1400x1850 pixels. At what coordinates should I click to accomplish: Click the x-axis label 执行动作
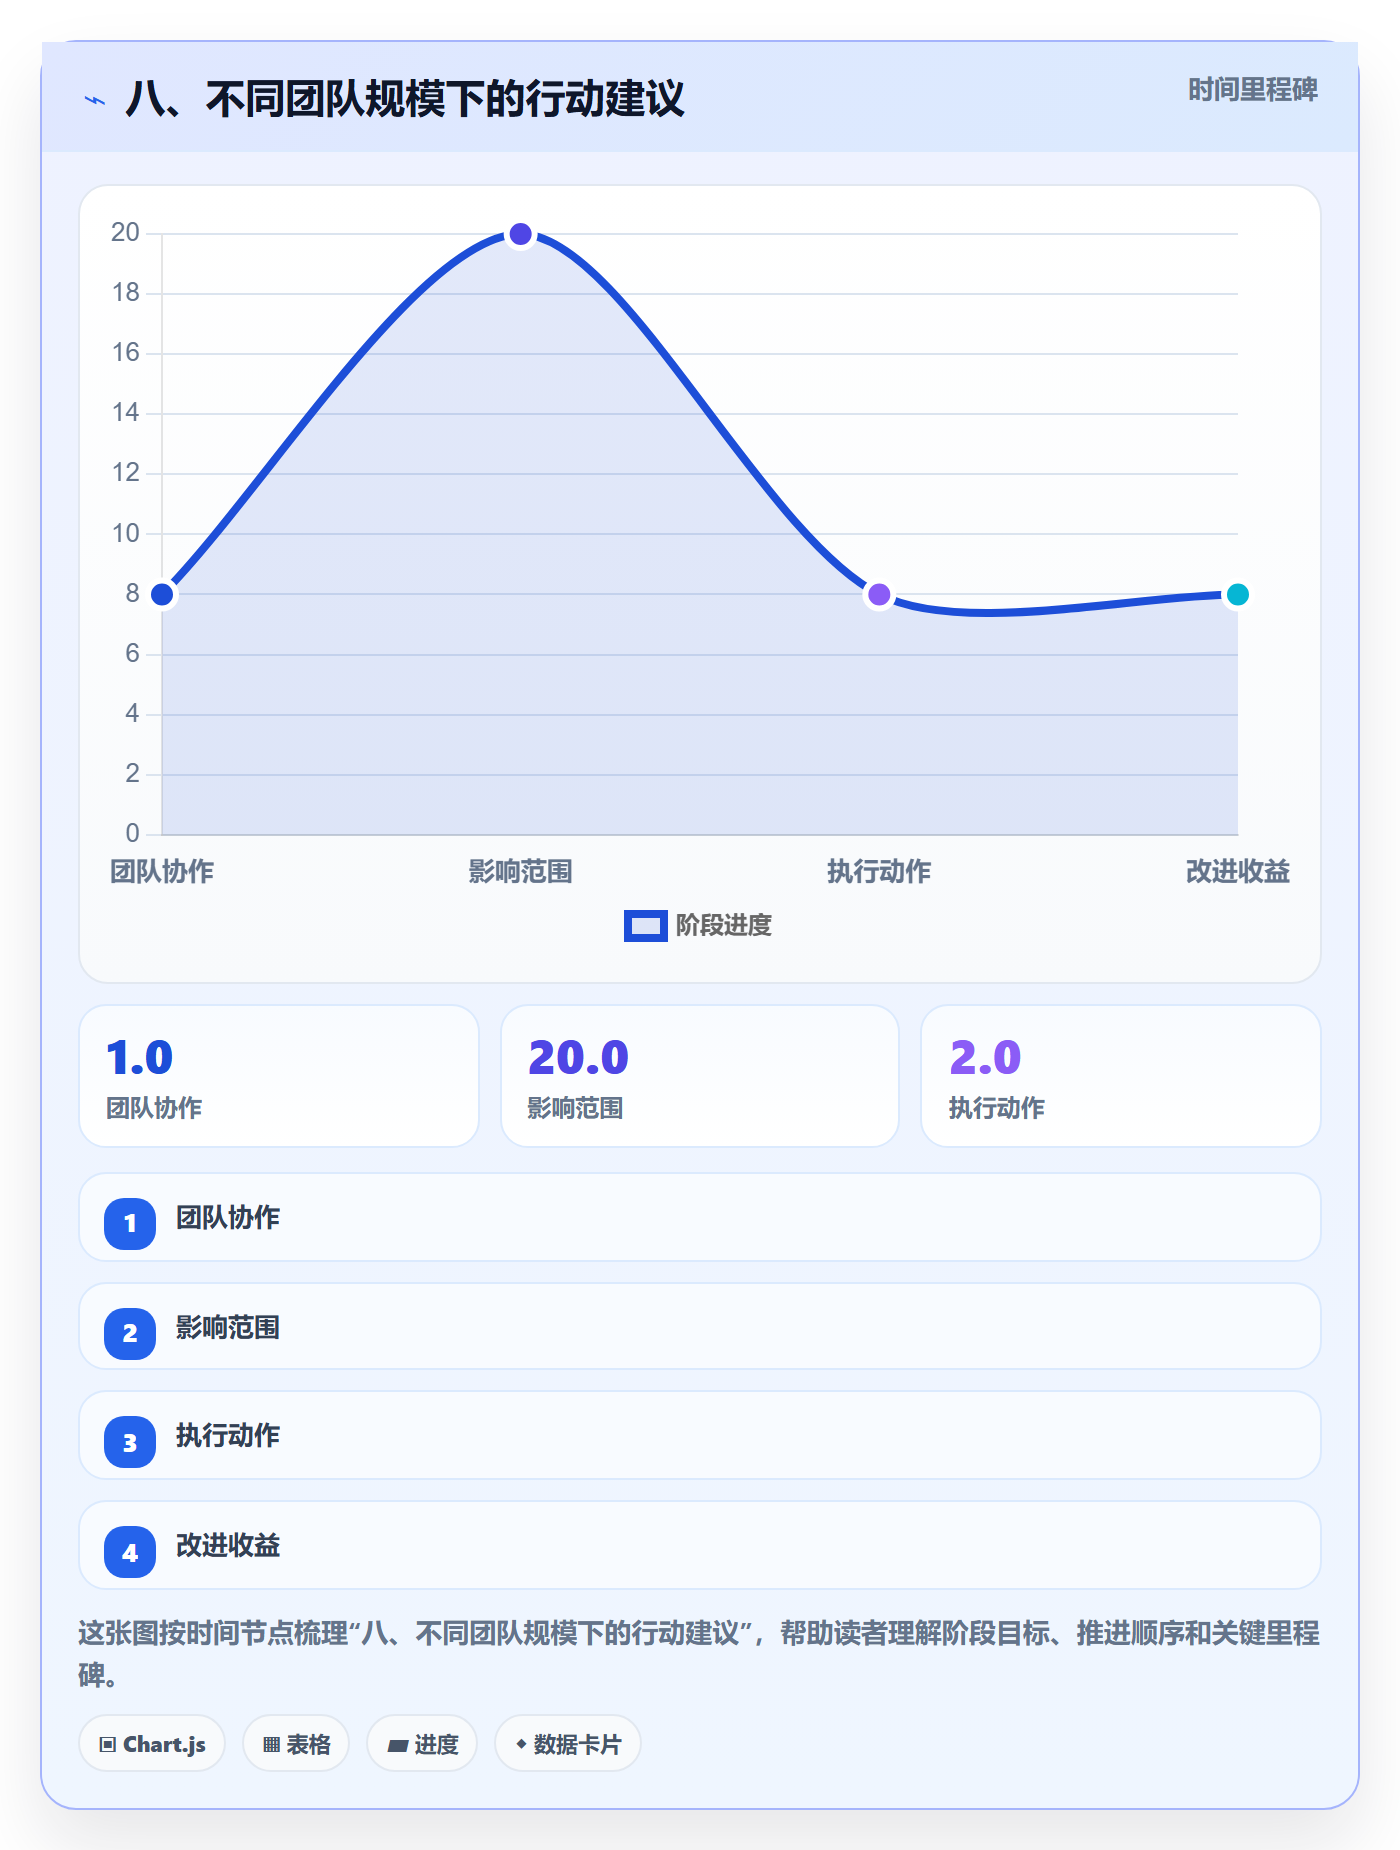coord(879,872)
